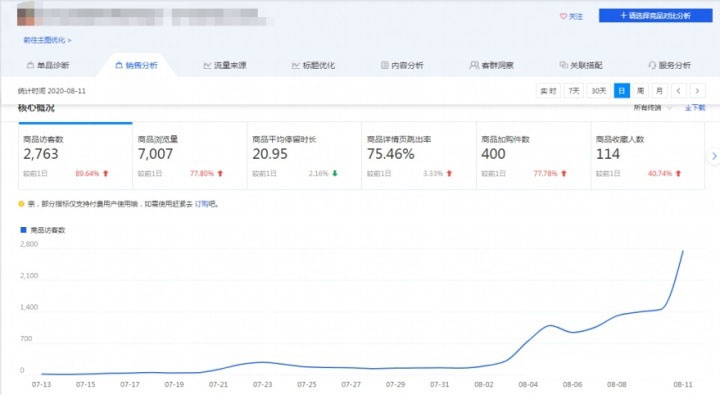Select the 商品收藏人数 metric card
Viewport: 720px width, 395px height.
[x=648, y=156]
